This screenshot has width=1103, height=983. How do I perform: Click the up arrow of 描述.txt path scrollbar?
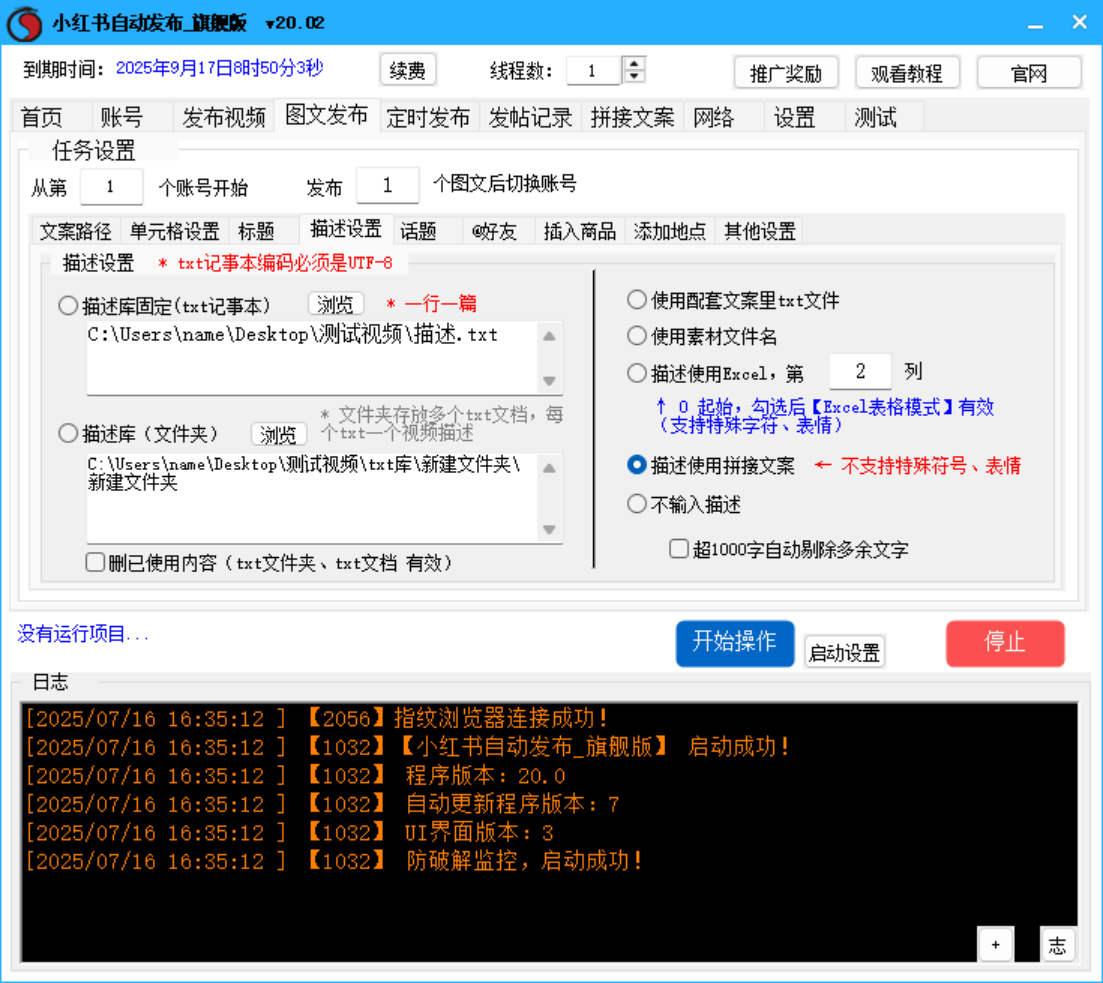click(549, 336)
